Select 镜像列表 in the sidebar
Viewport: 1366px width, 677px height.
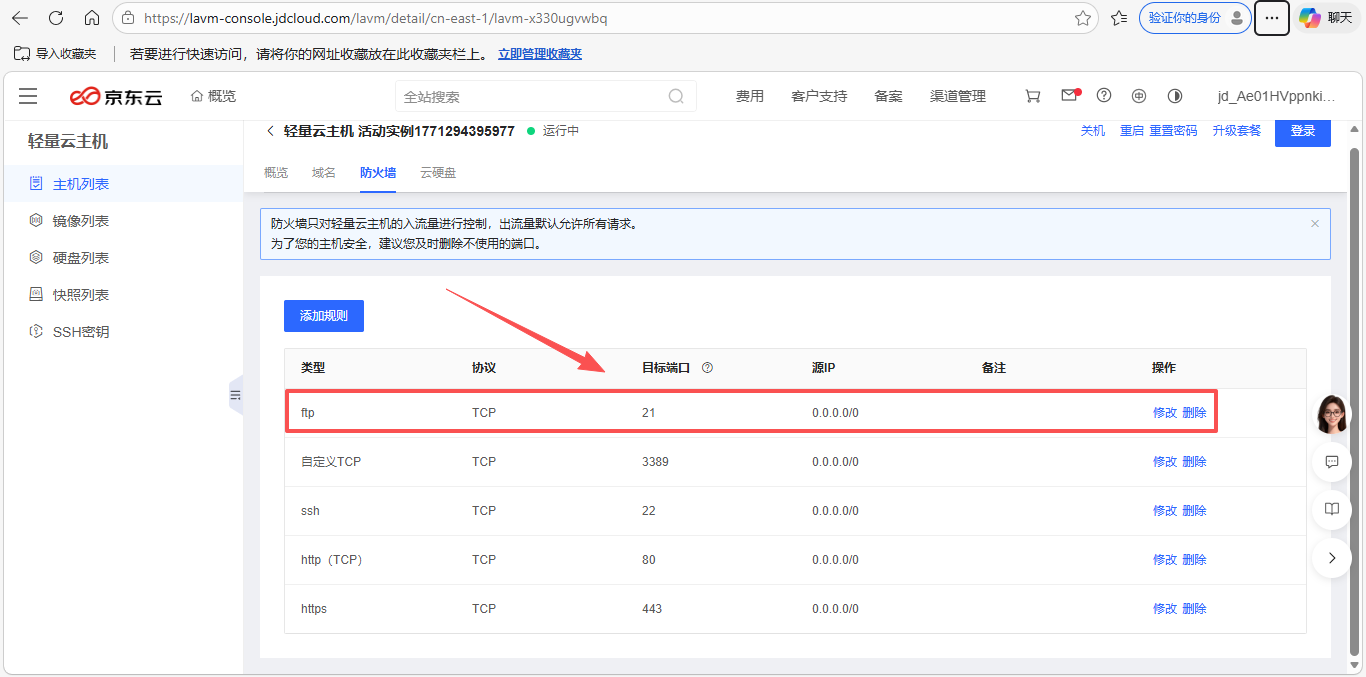pos(81,221)
